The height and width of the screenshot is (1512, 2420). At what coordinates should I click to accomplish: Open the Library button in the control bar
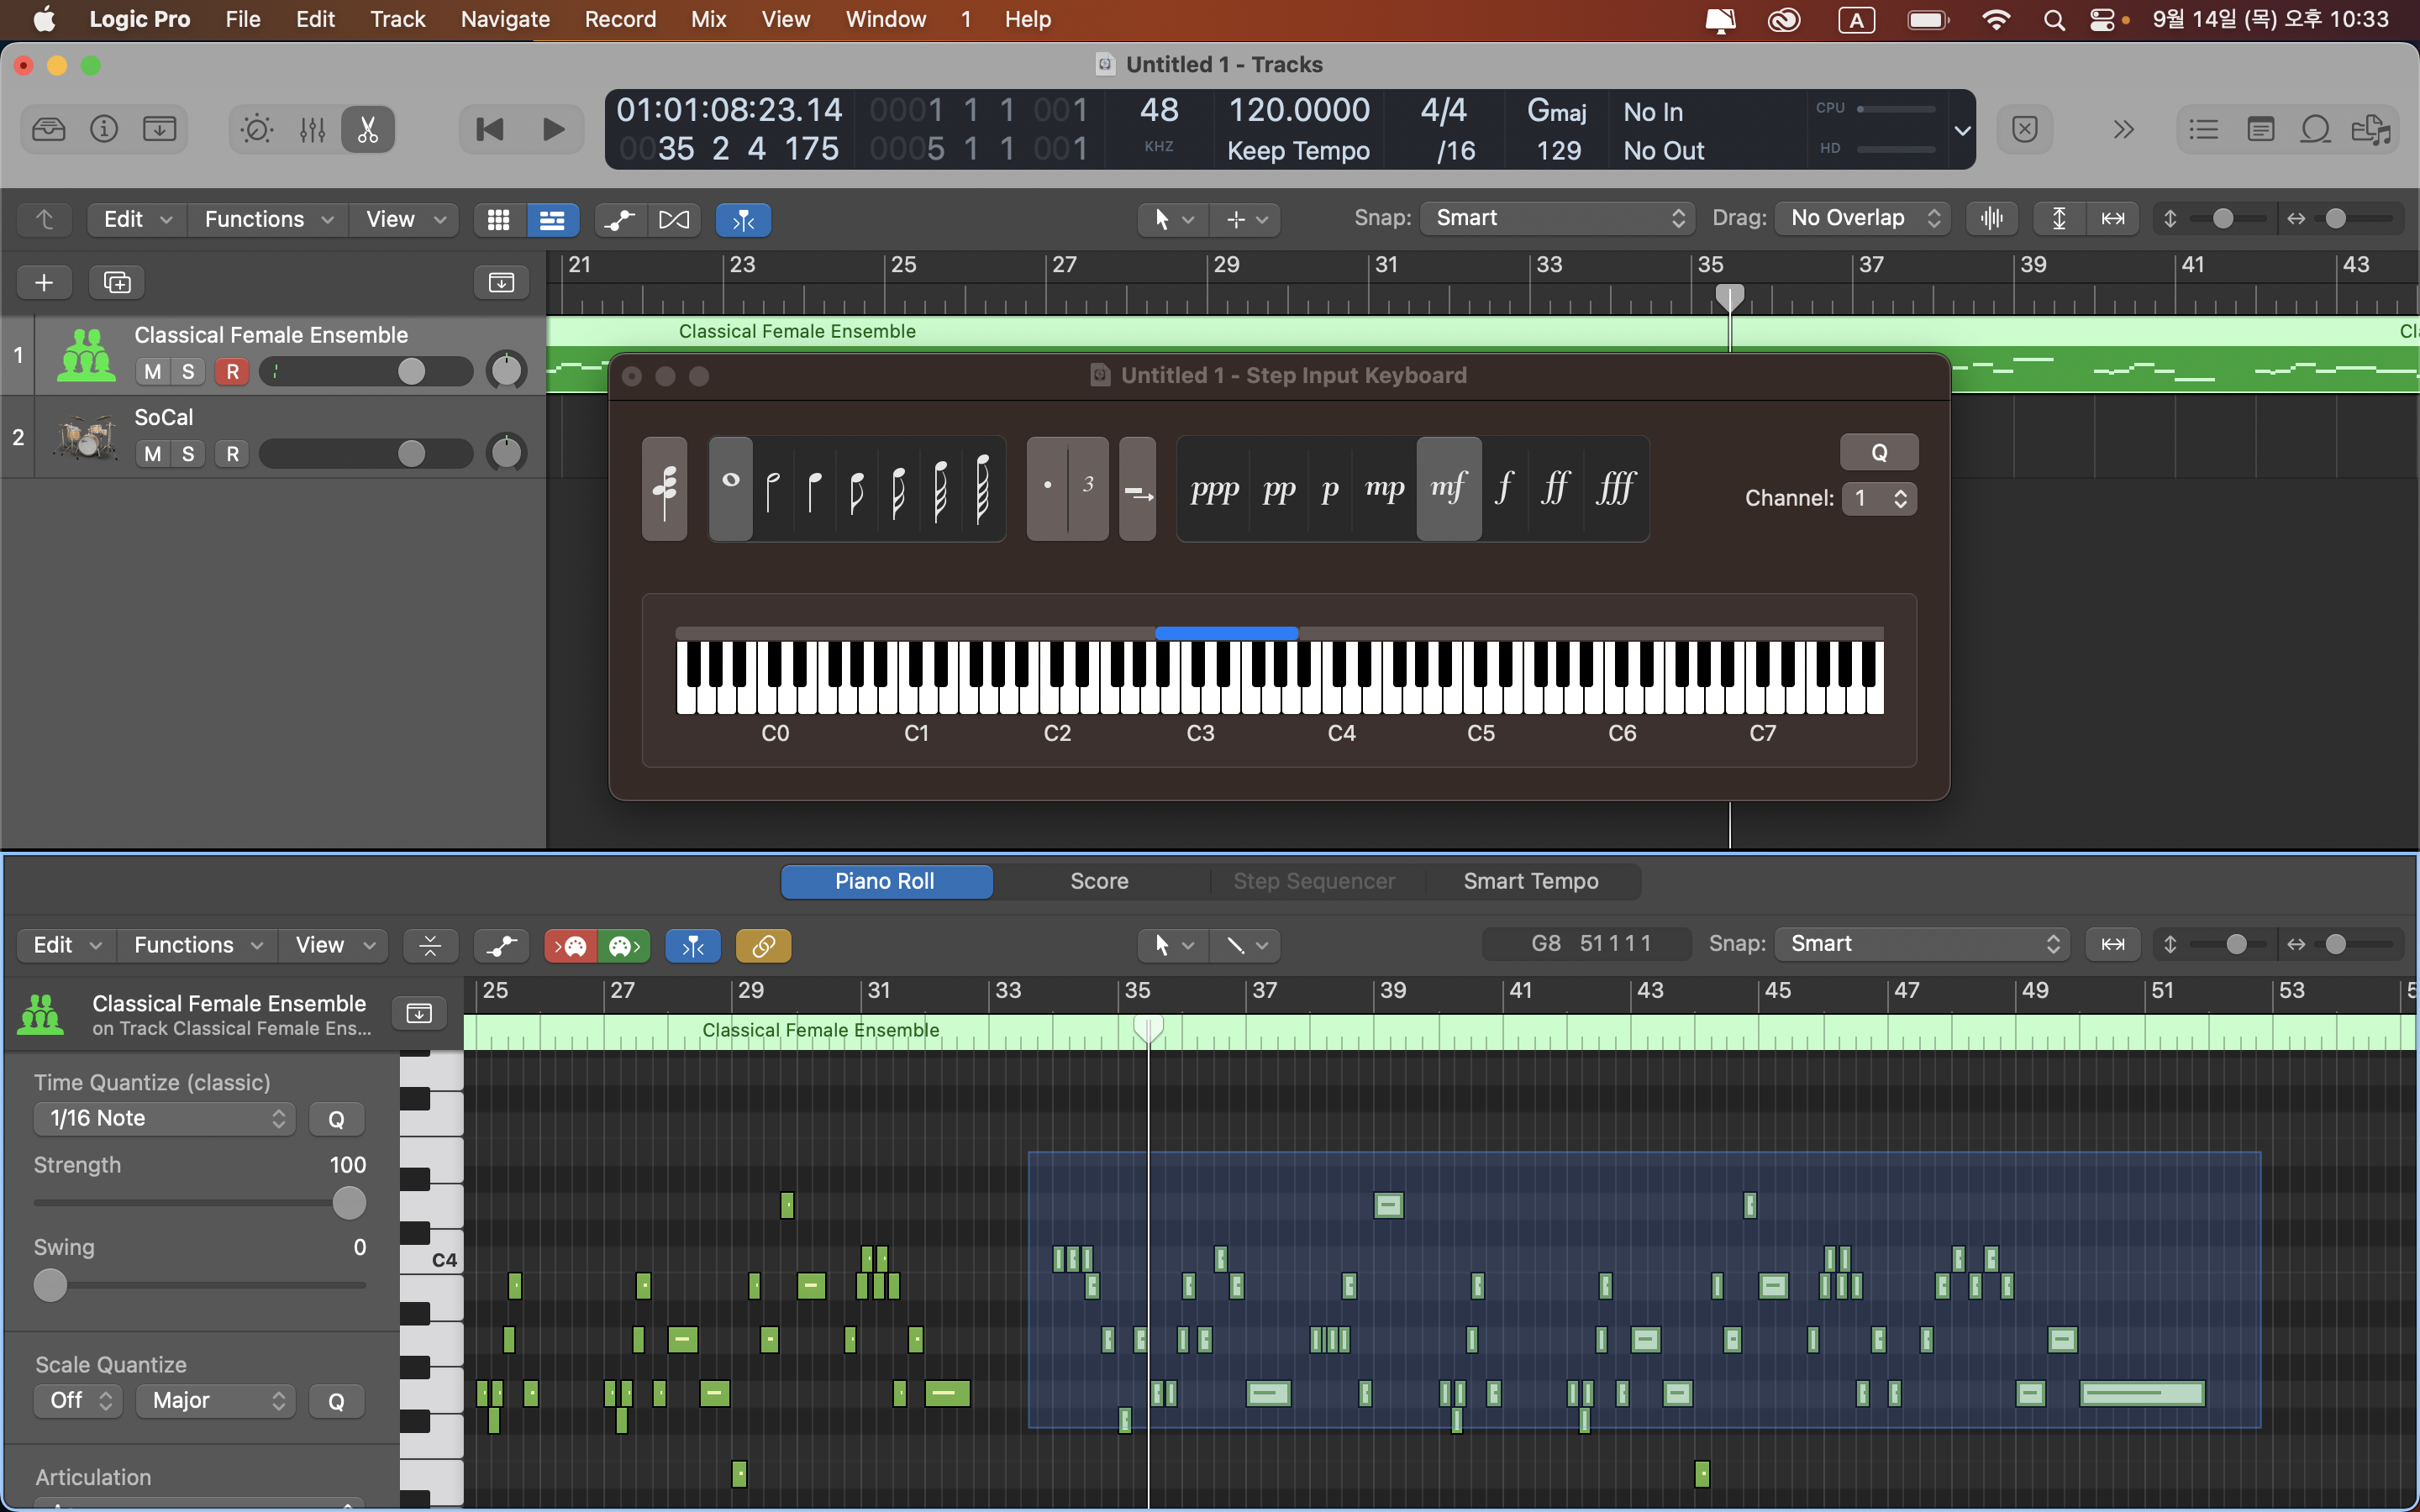(x=49, y=129)
